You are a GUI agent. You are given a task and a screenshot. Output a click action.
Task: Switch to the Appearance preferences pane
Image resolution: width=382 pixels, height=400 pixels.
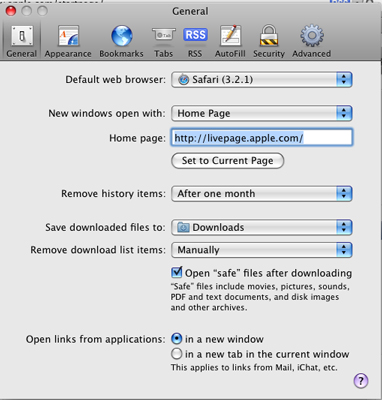(x=68, y=41)
